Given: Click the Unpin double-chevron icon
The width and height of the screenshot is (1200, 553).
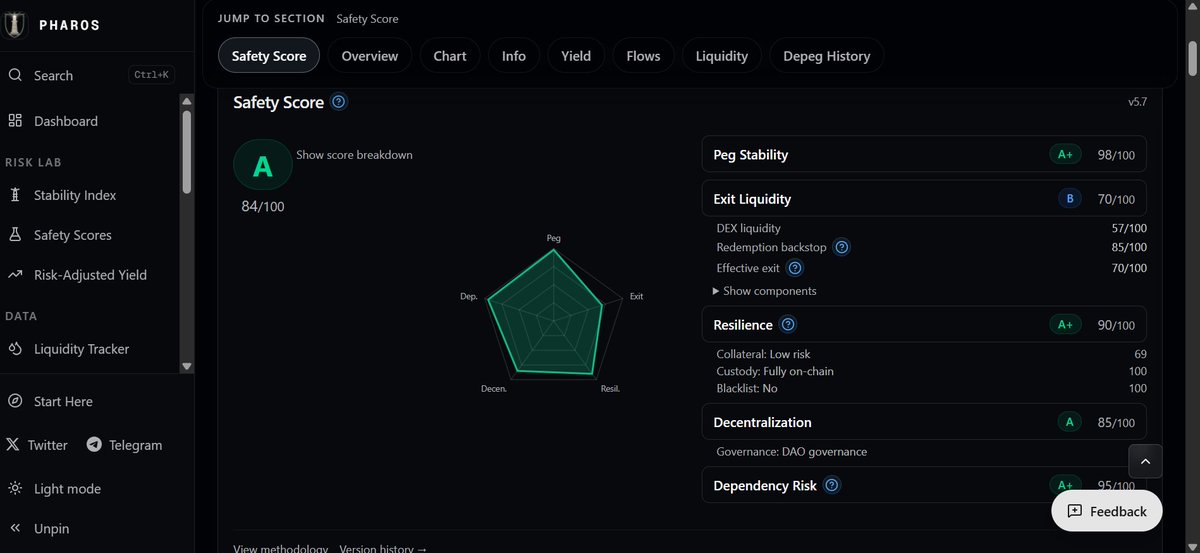Looking at the screenshot, I should 15,529.
